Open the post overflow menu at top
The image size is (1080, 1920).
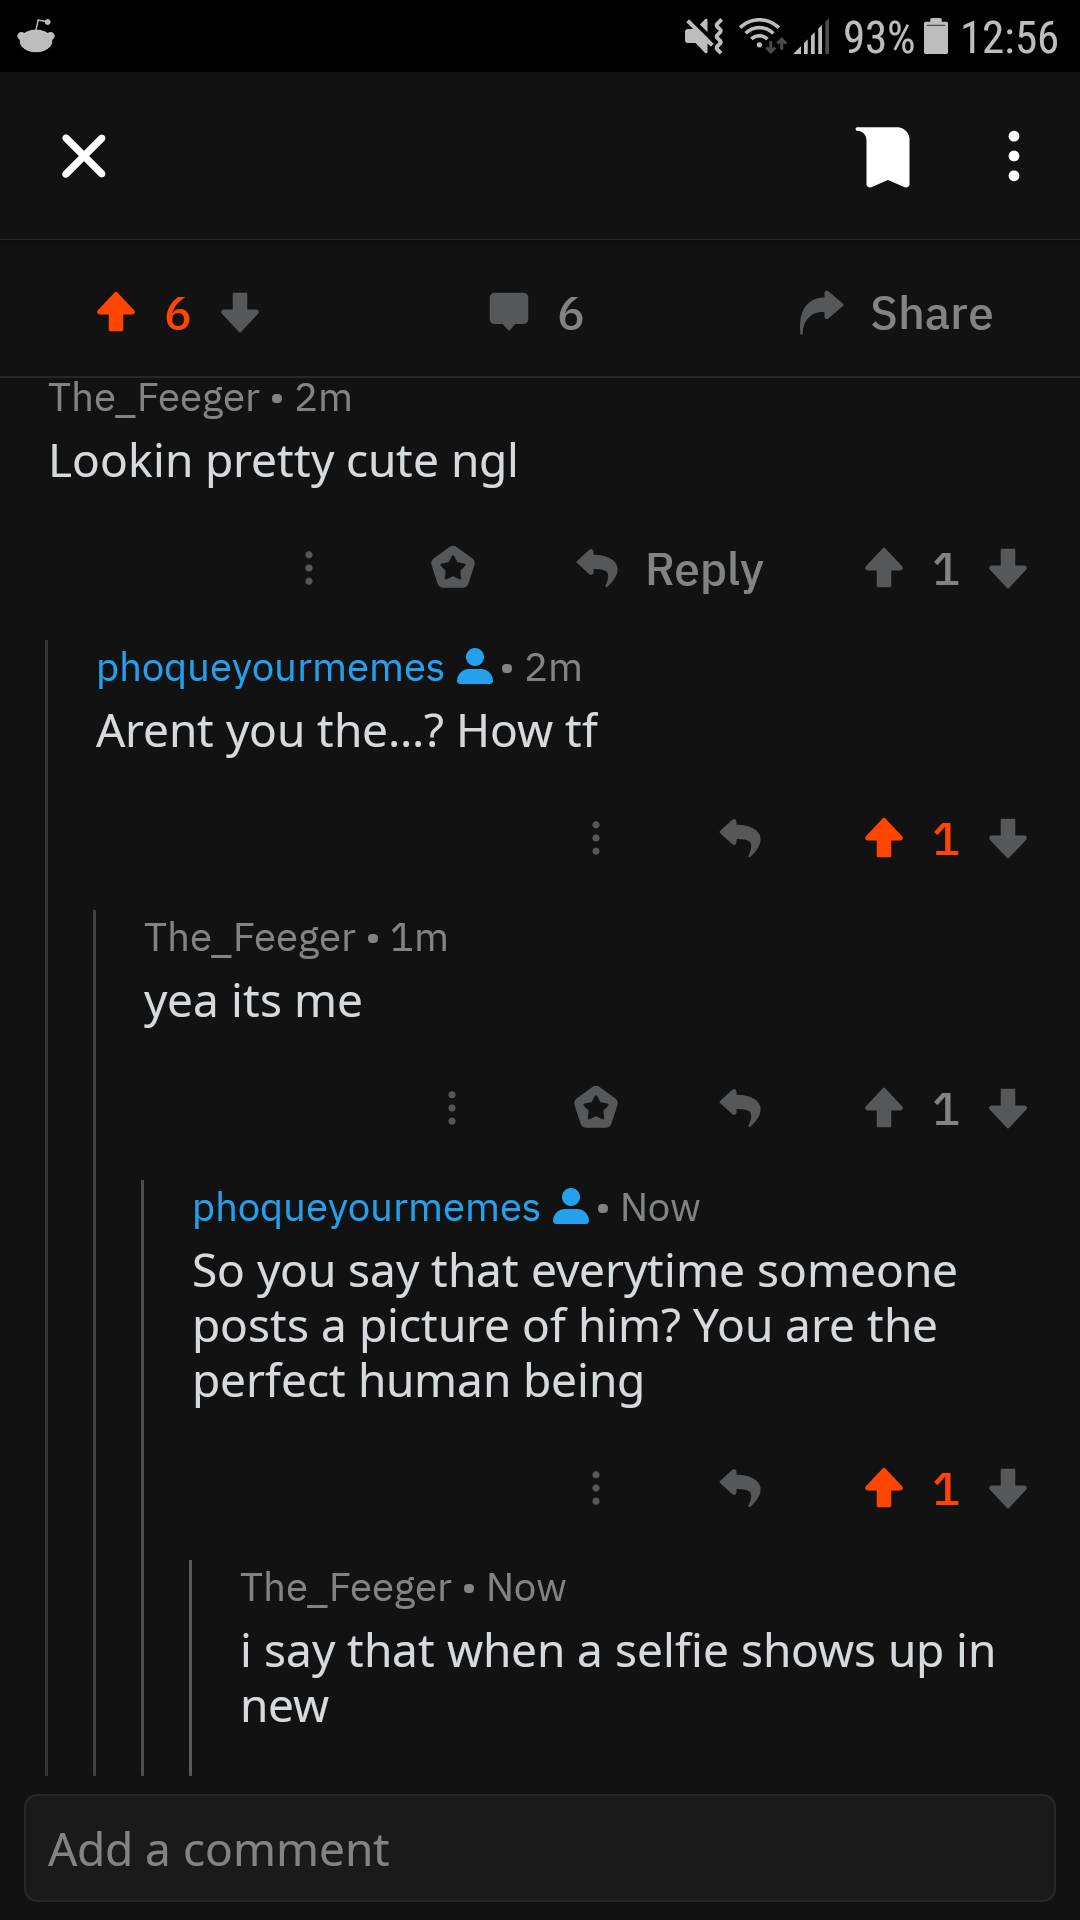pyautogui.click(x=1013, y=157)
